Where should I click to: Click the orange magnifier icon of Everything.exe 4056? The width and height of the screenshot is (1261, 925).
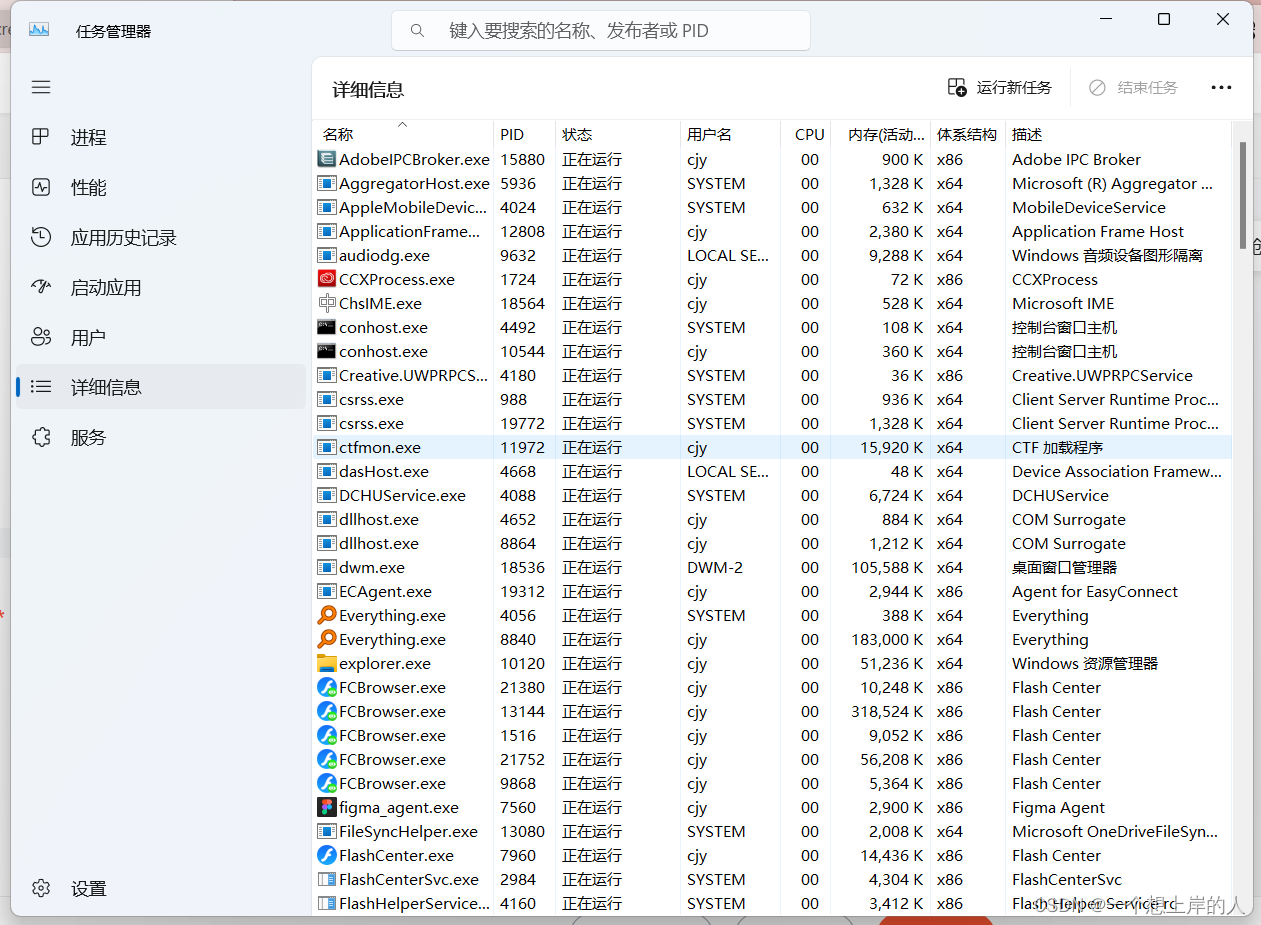click(326, 615)
